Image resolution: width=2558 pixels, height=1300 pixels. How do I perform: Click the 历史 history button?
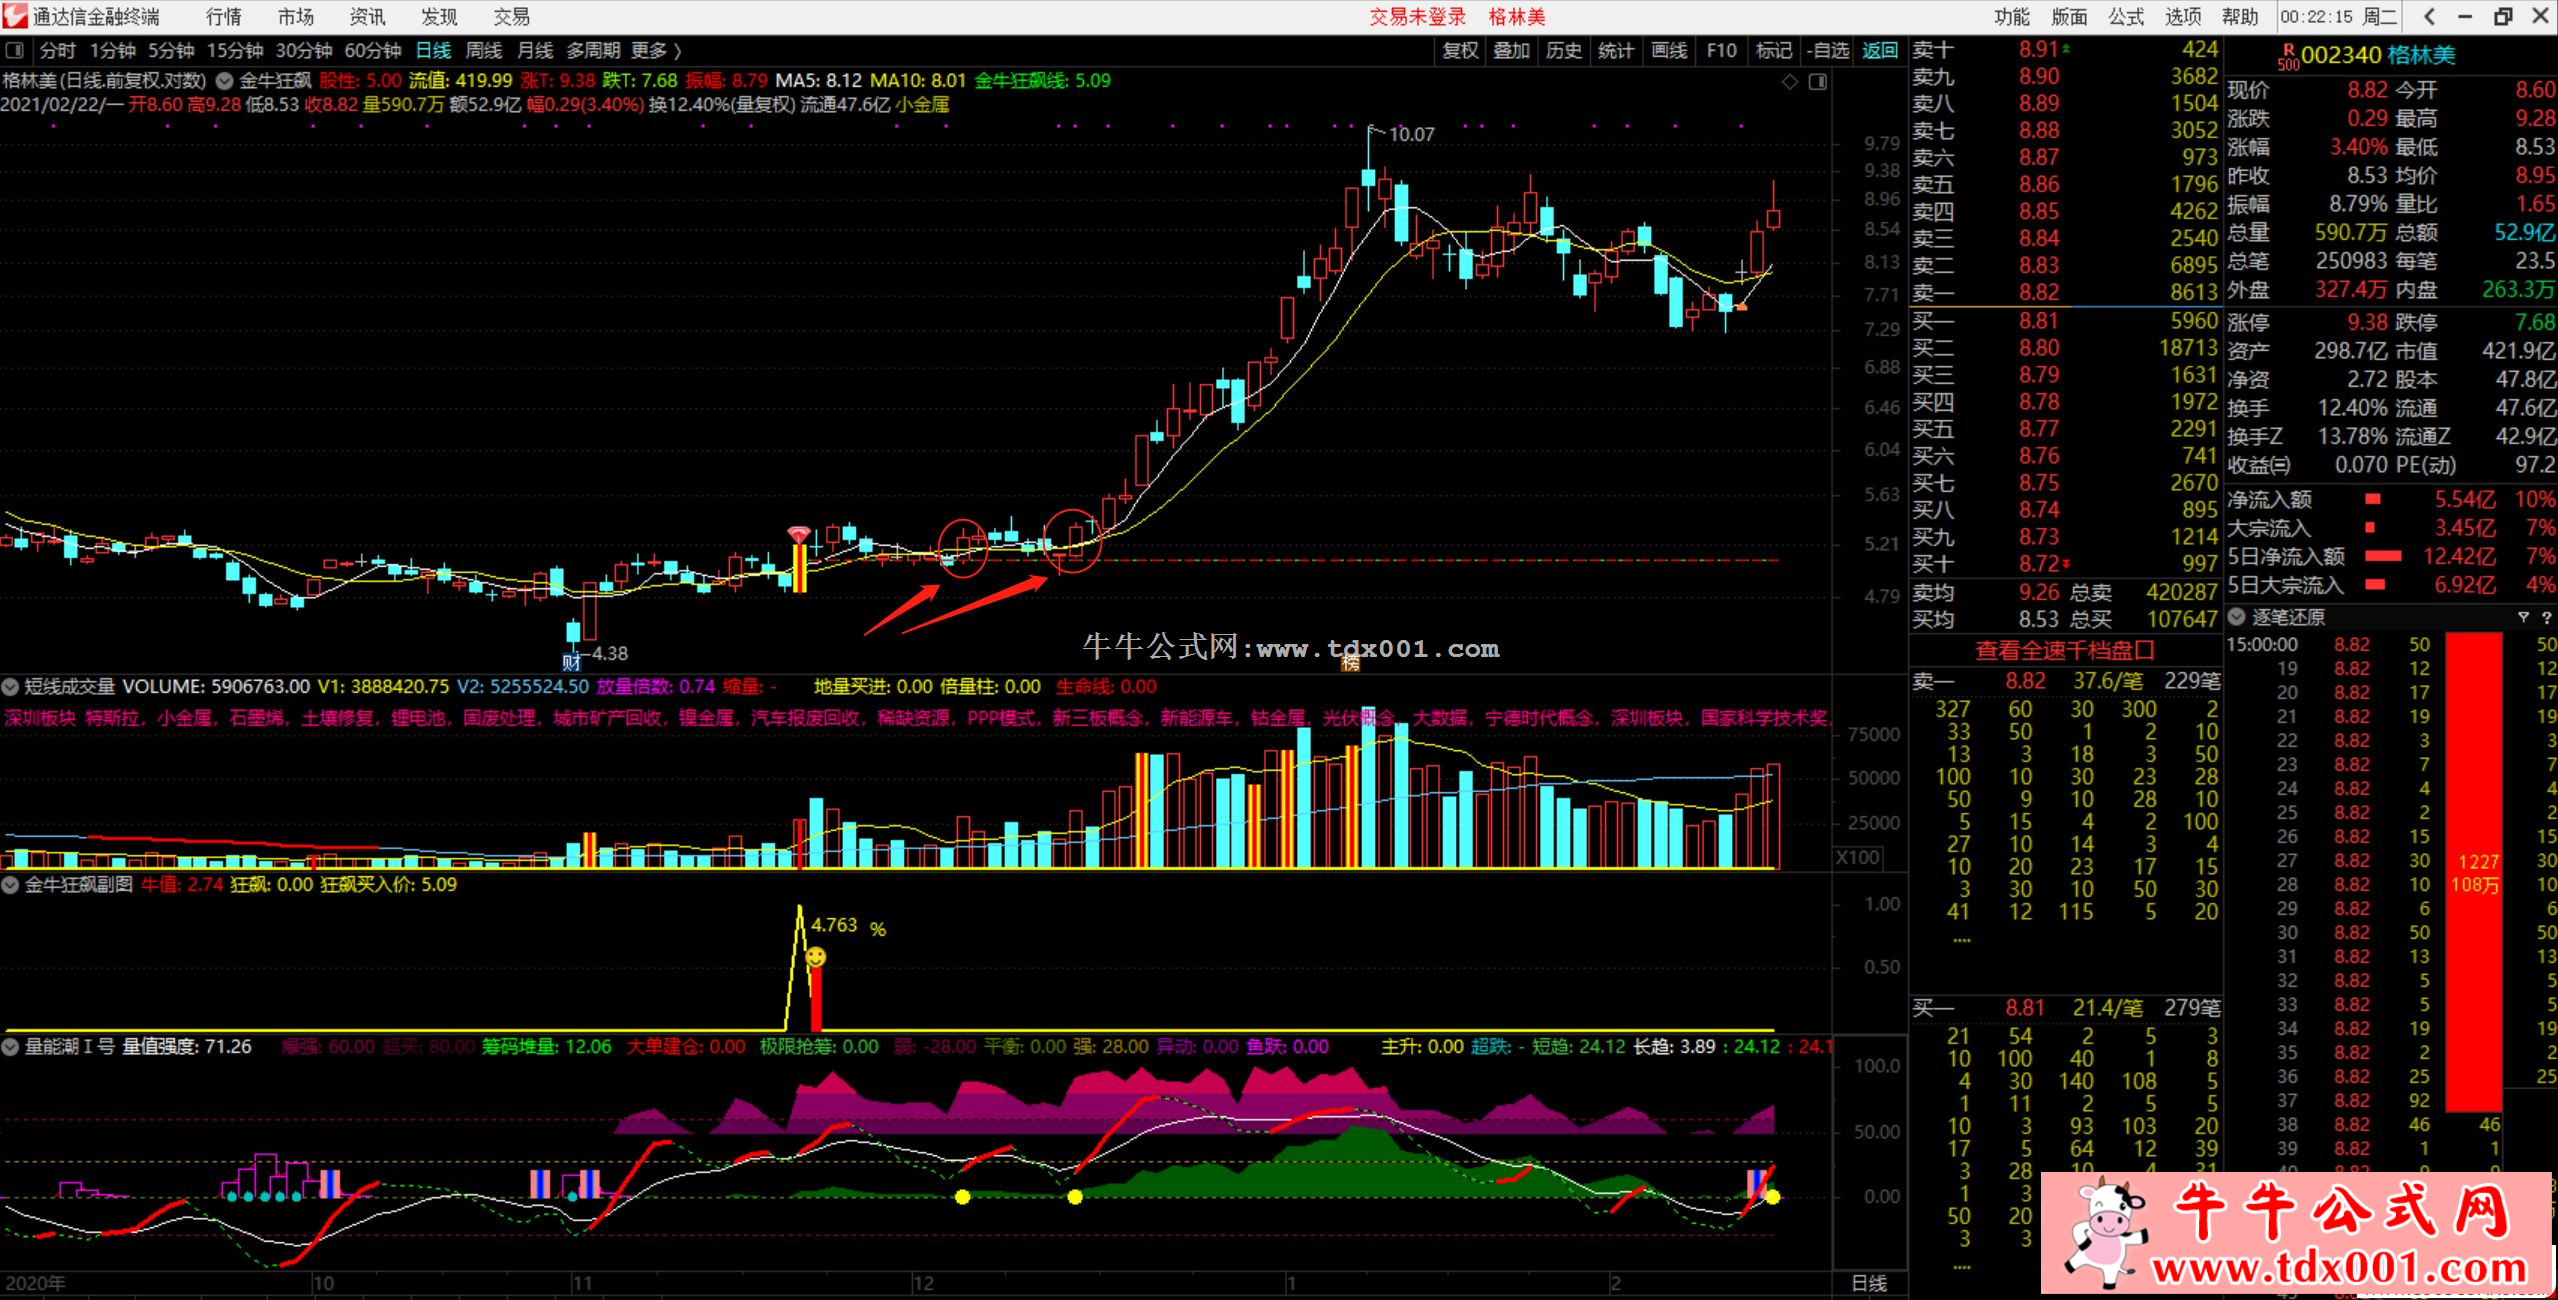pos(1564,50)
